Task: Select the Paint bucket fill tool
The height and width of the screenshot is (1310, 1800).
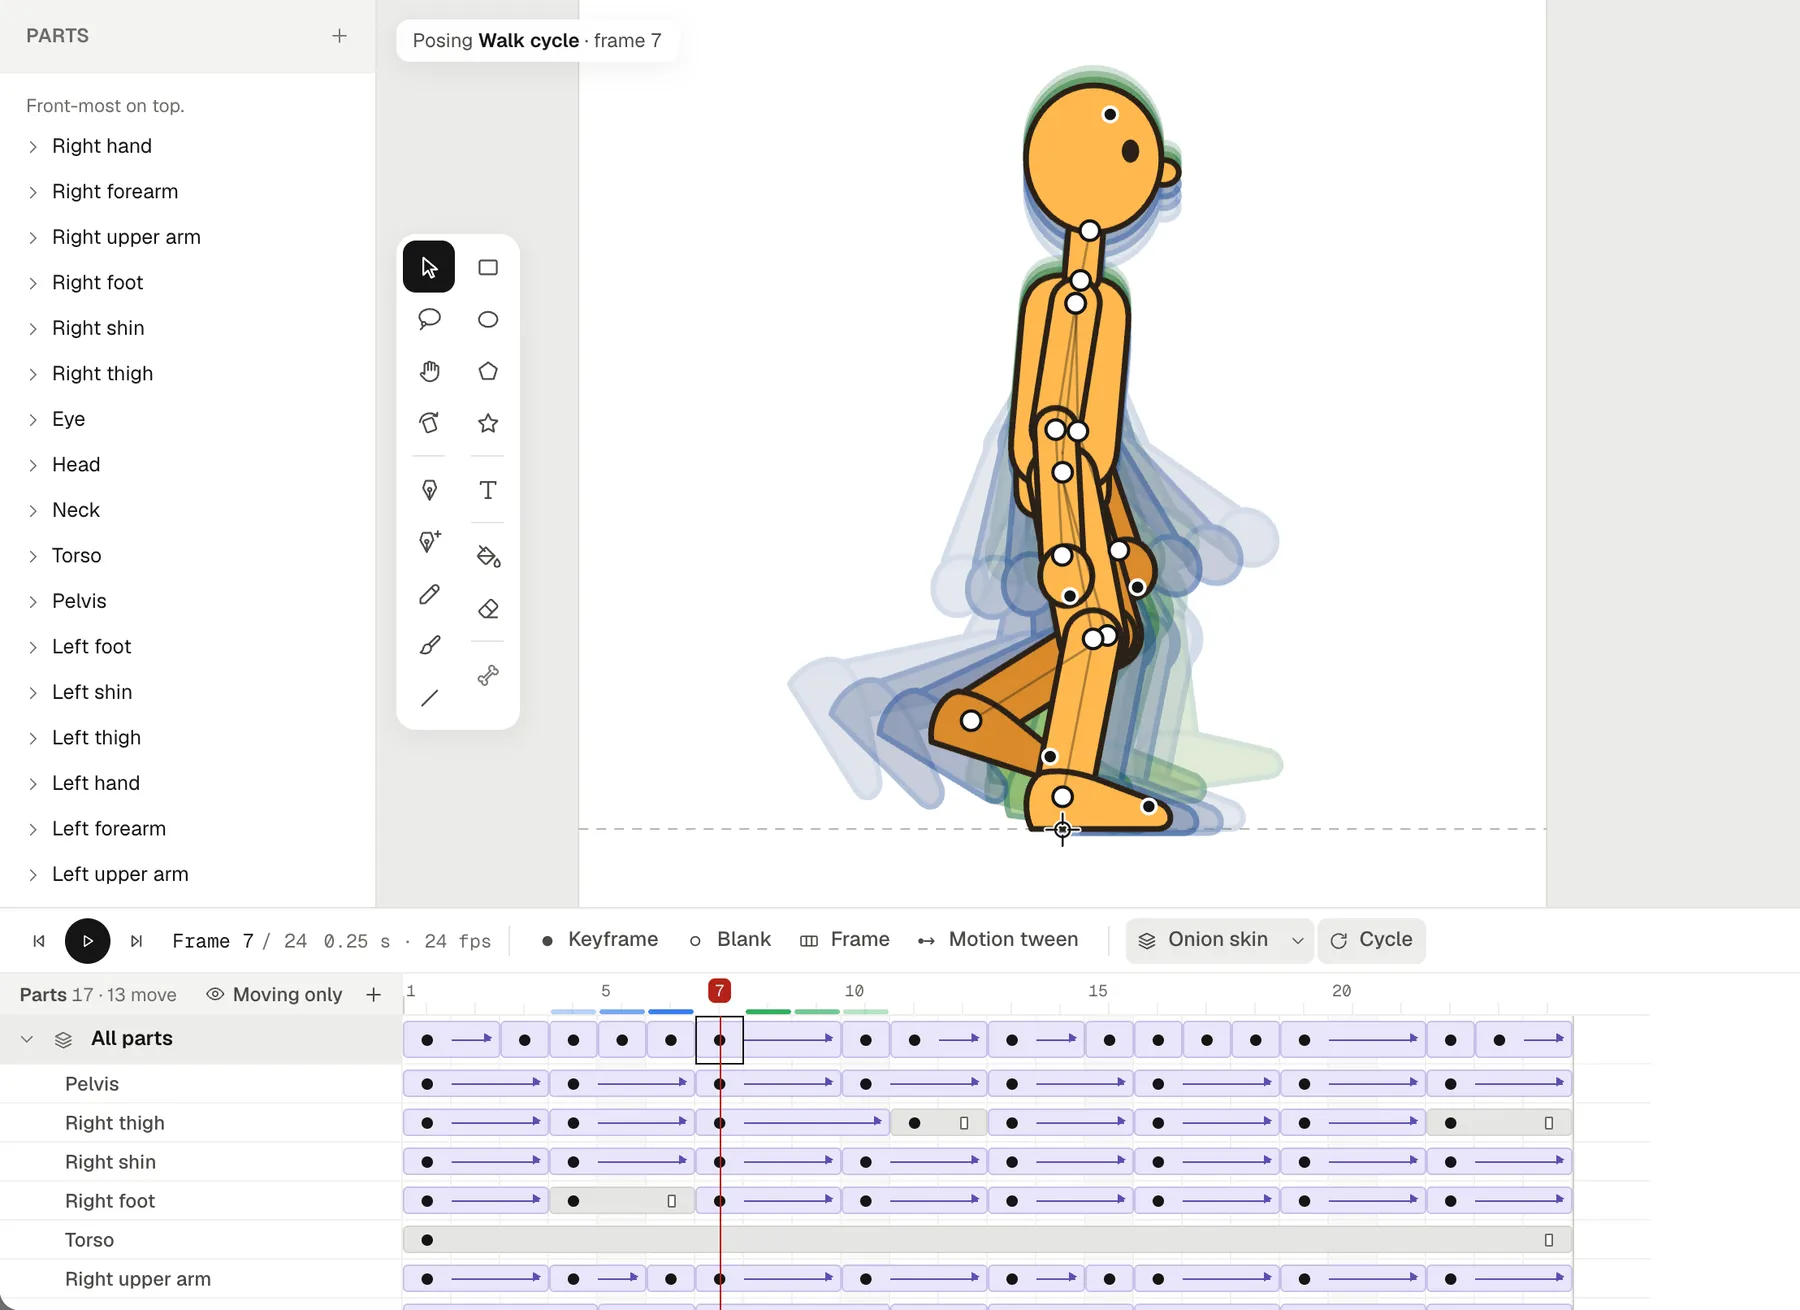Action: (488, 557)
